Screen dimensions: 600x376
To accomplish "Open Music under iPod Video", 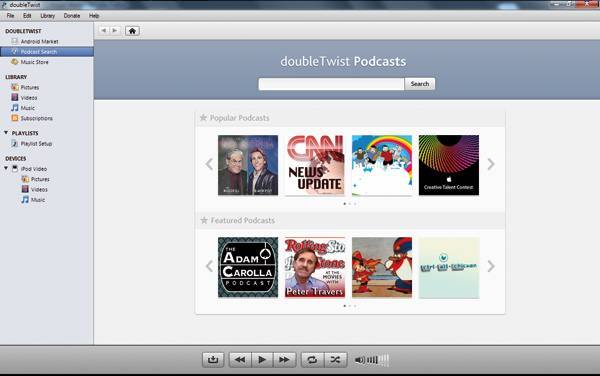I will [38, 200].
